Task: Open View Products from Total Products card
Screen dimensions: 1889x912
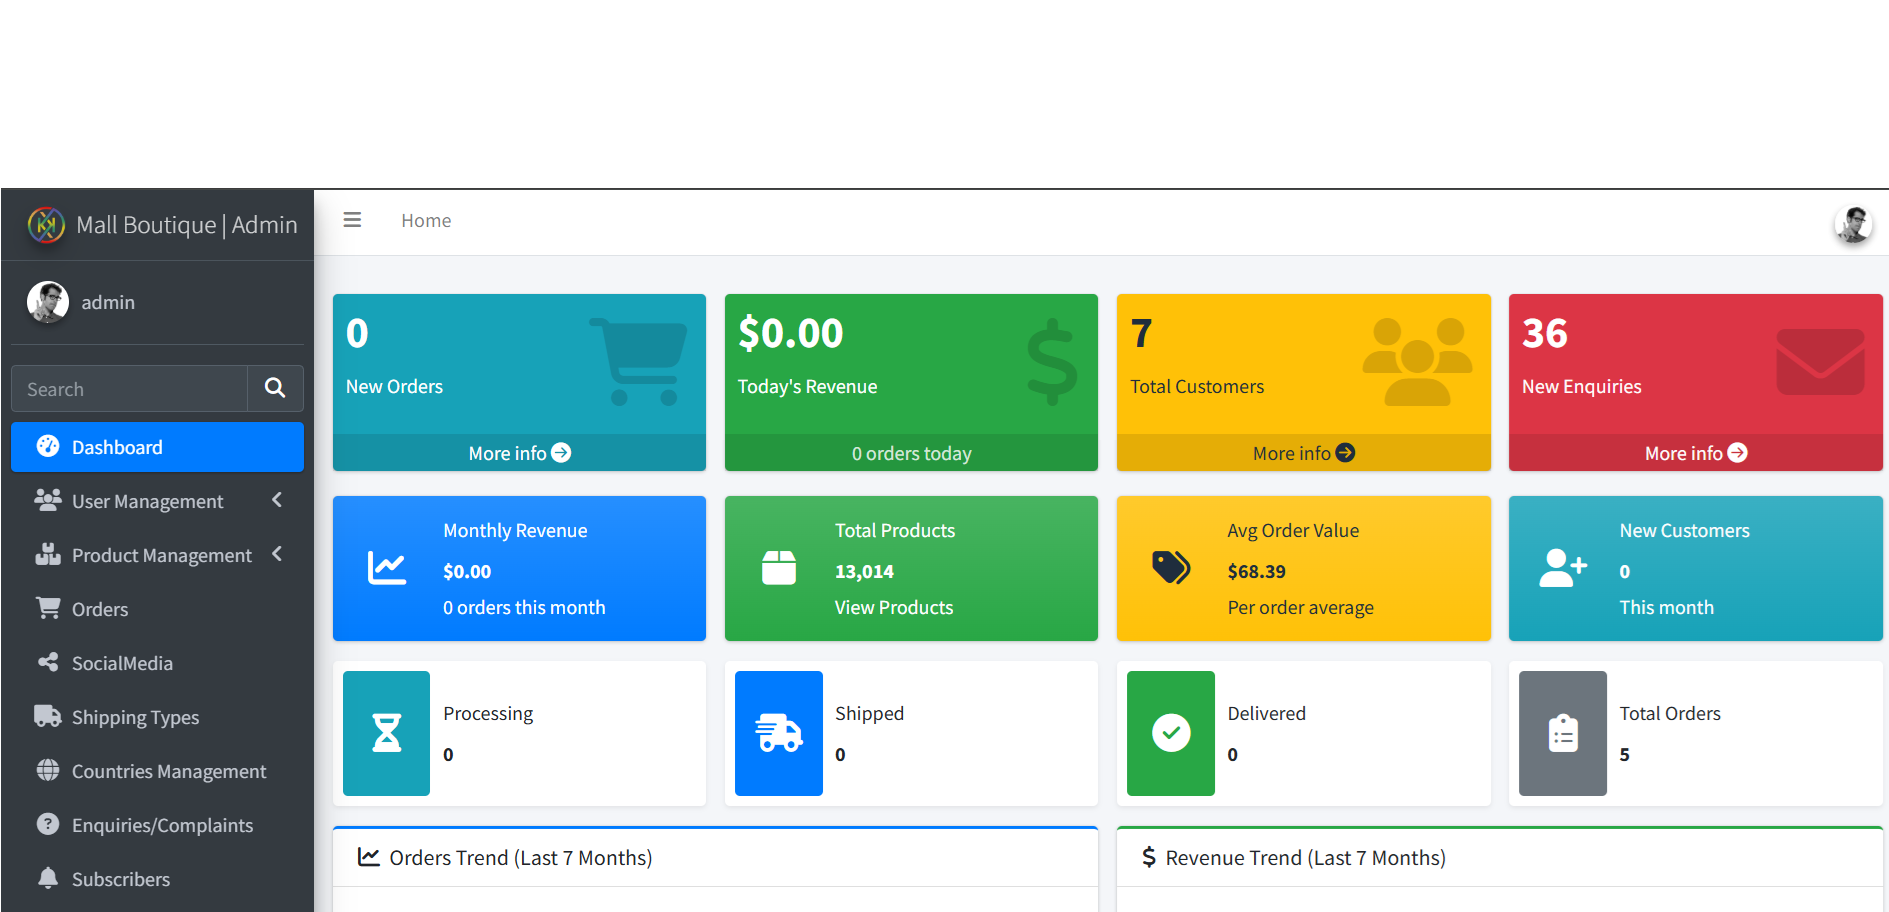Action: 893,607
